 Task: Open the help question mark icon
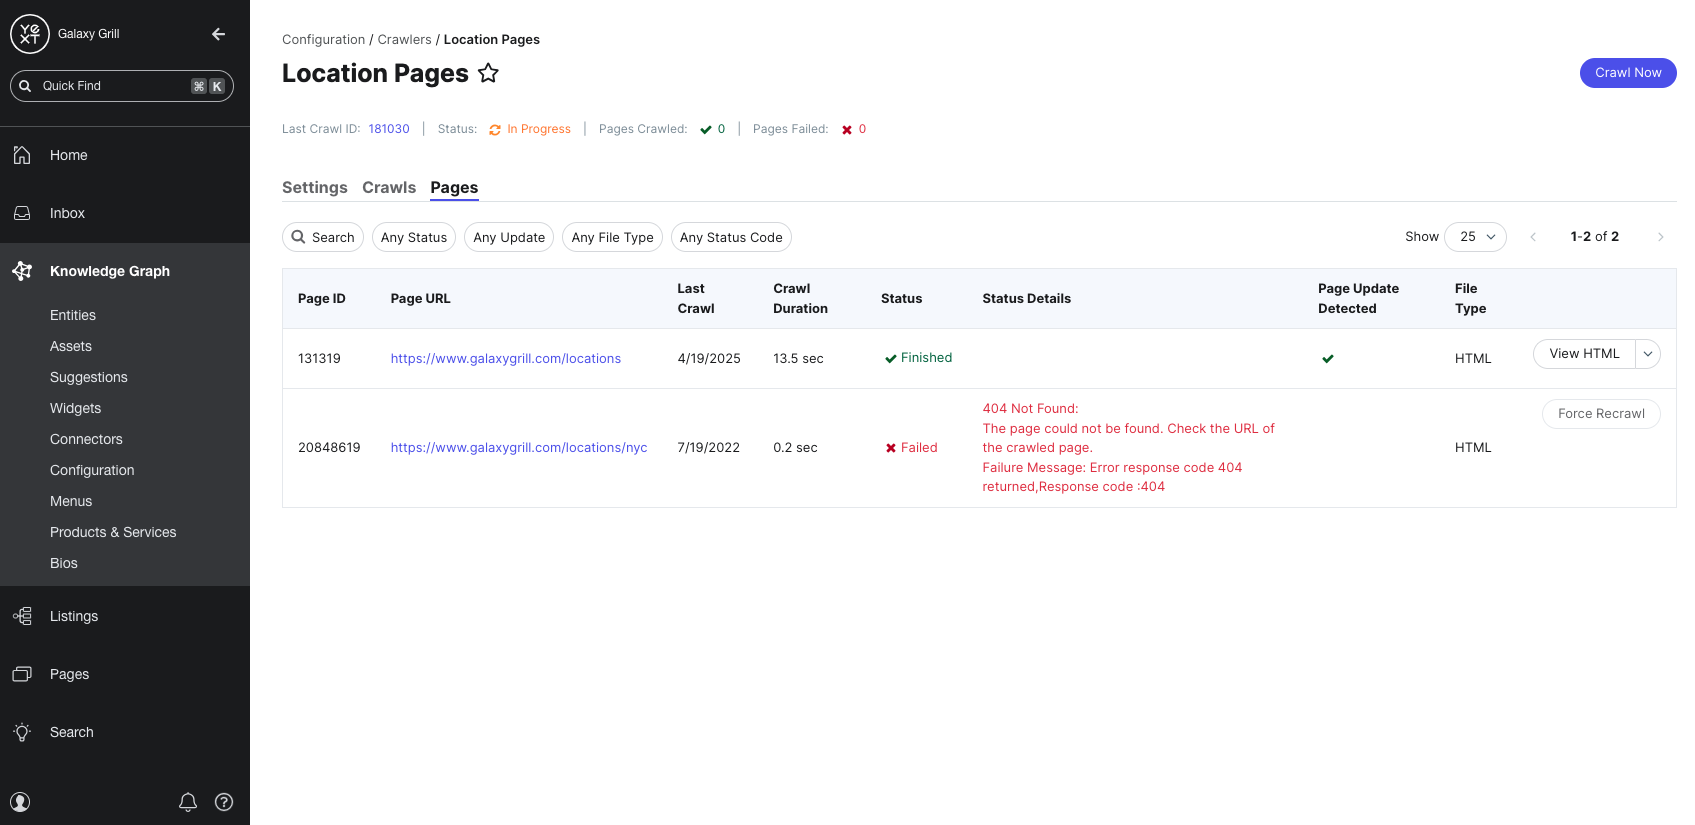(x=224, y=802)
